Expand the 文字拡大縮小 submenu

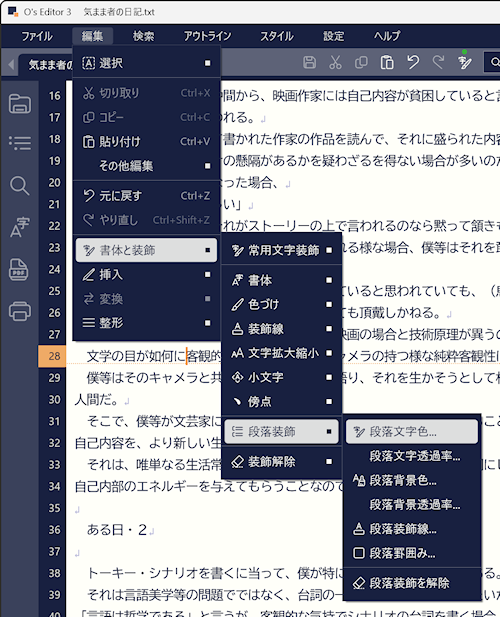point(281,353)
